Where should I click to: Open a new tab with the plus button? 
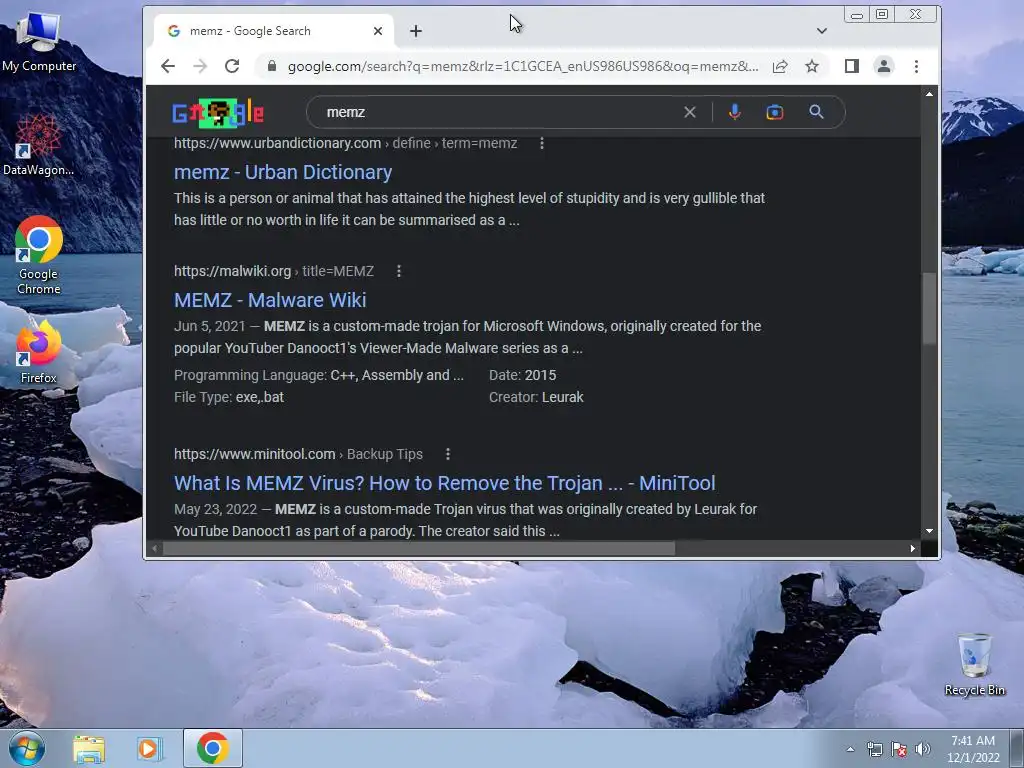[416, 31]
